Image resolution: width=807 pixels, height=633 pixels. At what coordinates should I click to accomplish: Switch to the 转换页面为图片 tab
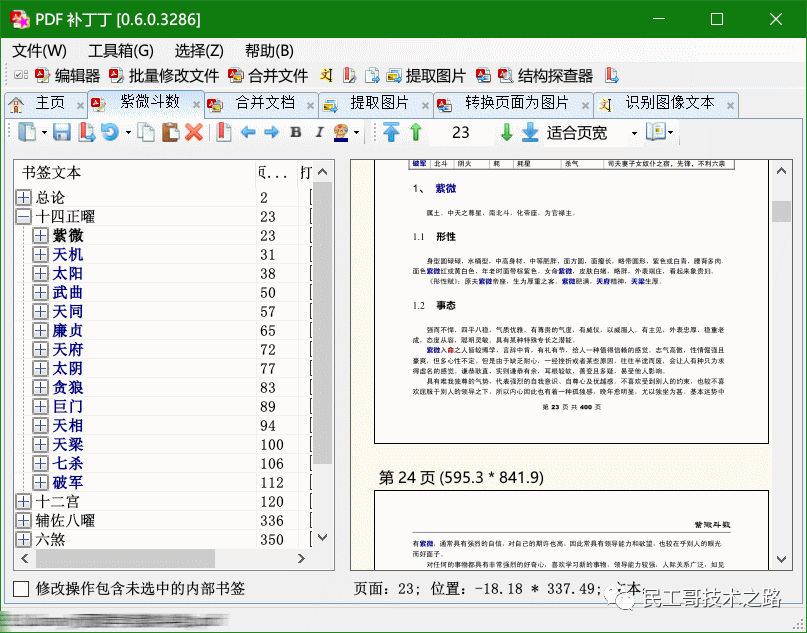(516, 103)
